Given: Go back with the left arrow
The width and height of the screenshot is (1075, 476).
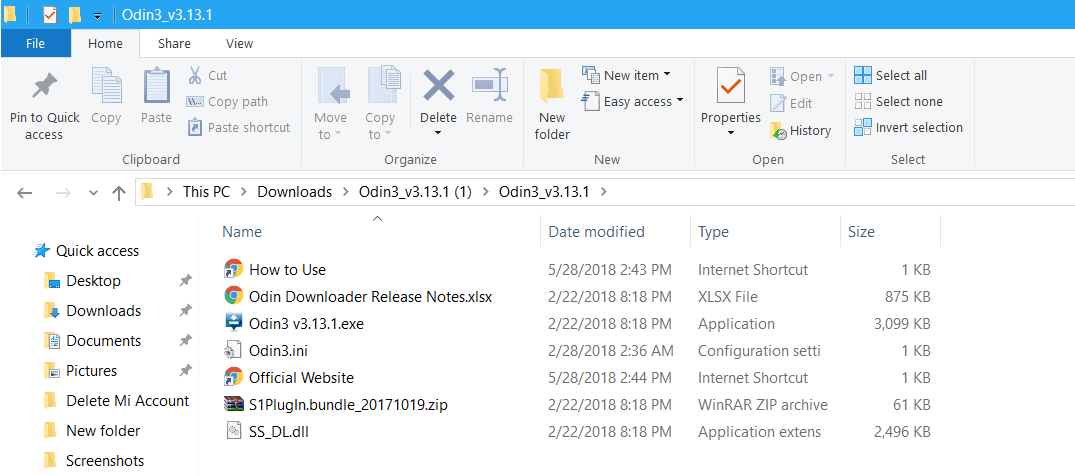Looking at the screenshot, I should 25,193.
